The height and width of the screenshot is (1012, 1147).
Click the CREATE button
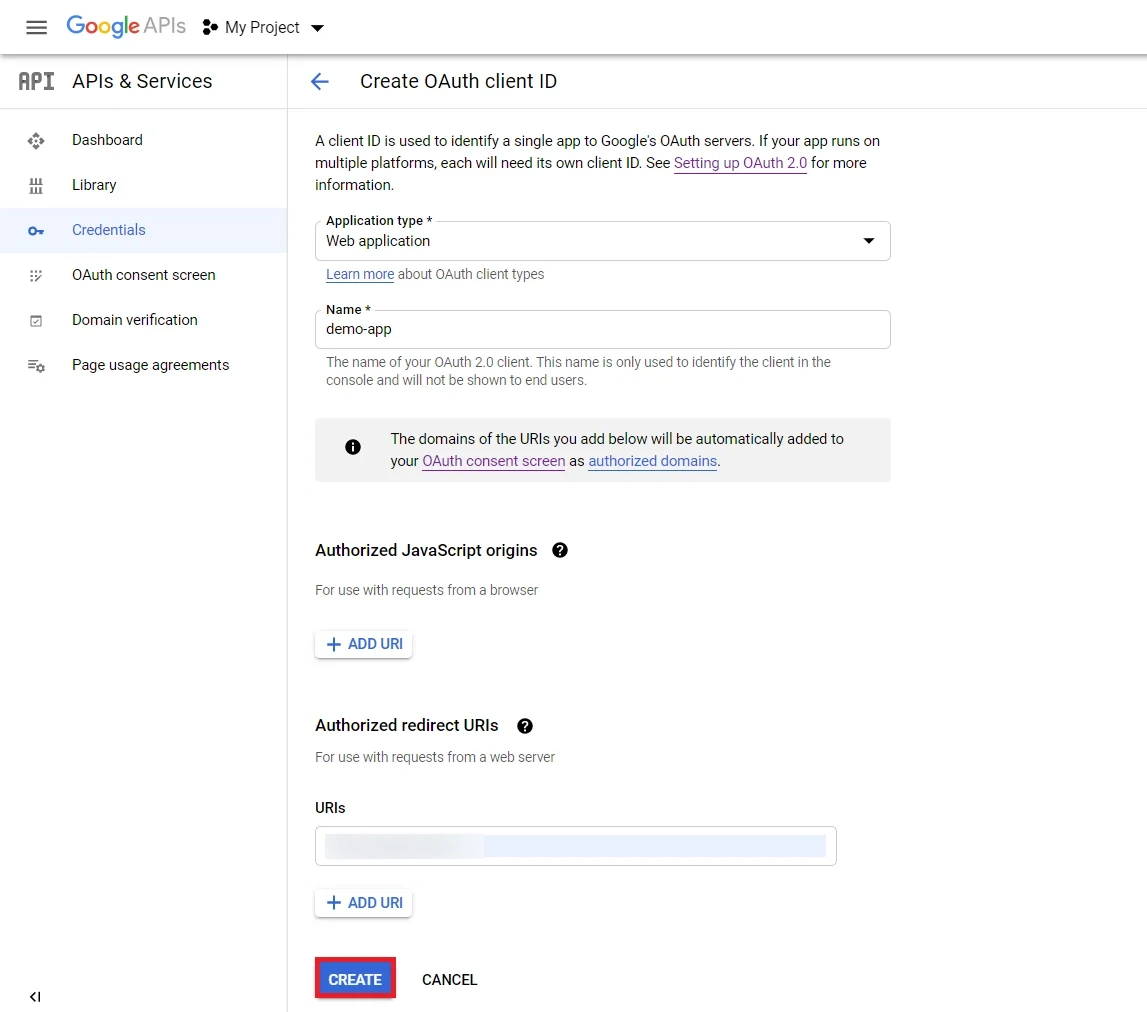pyautogui.click(x=355, y=979)
